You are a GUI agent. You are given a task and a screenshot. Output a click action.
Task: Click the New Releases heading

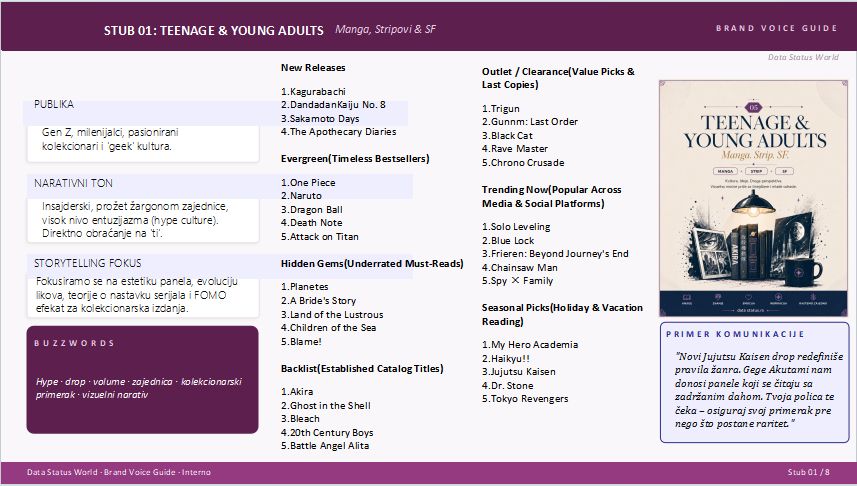[313, 68]
